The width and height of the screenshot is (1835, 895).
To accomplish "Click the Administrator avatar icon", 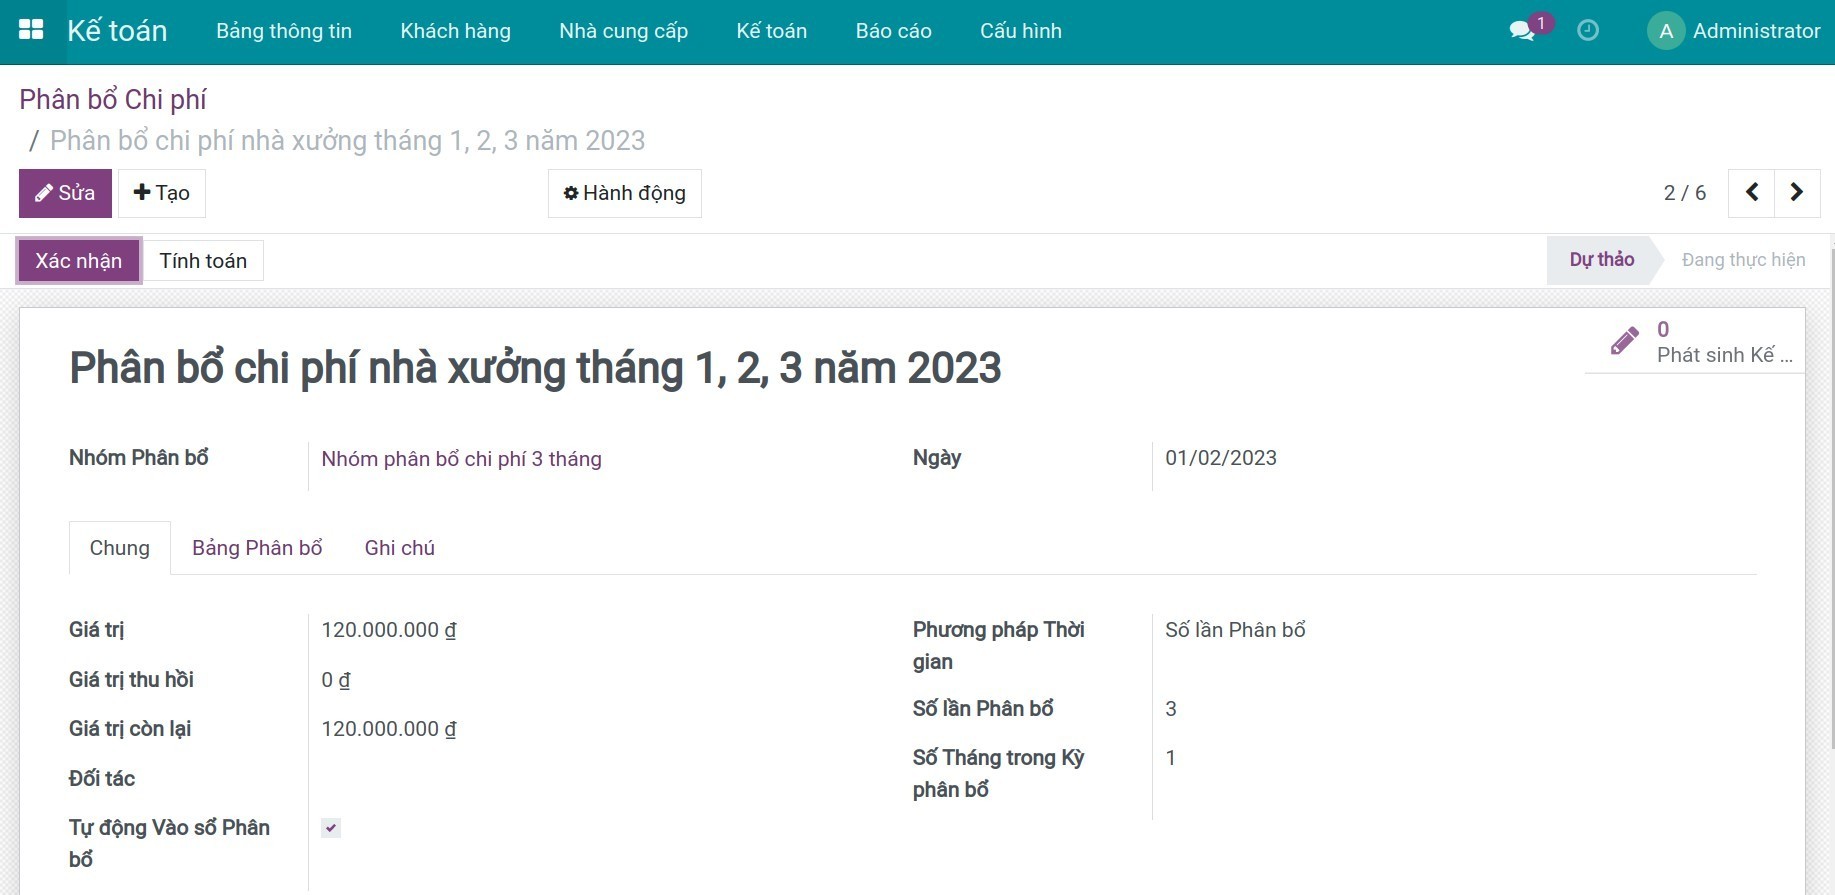I will (1665, 31).
